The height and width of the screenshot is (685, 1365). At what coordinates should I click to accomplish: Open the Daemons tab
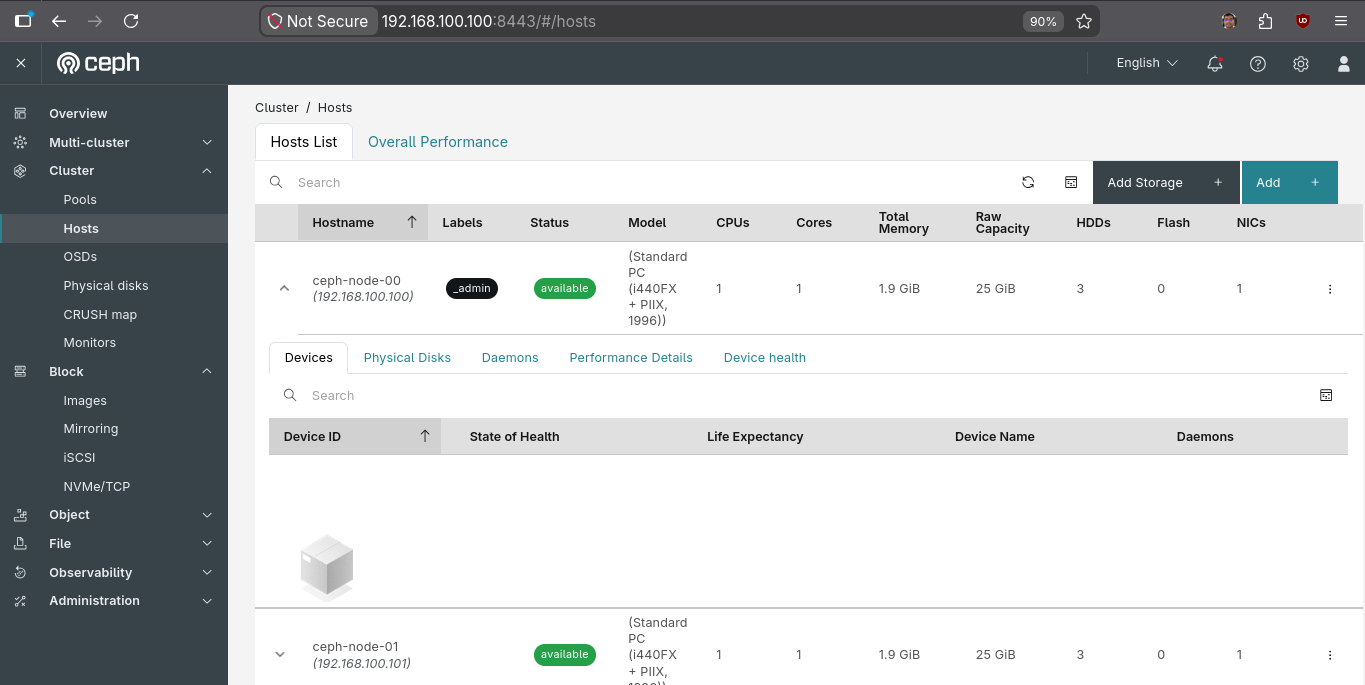click(510, 357)
